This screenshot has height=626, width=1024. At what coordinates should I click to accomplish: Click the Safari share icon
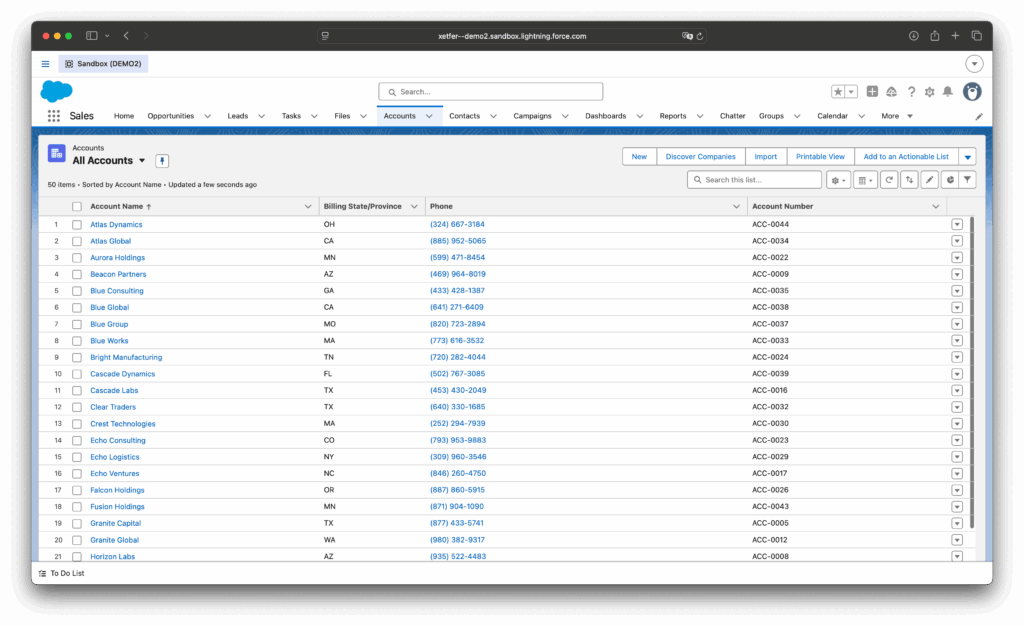pyautogui.click(x=935, y=36)
